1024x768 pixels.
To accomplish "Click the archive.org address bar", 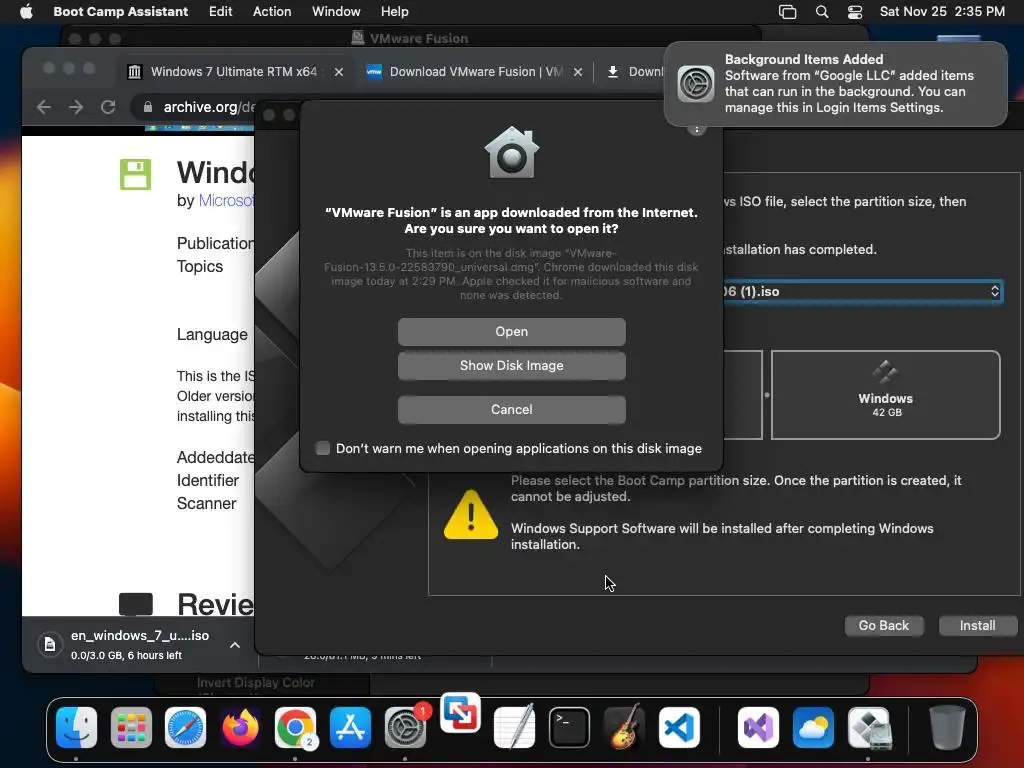I will pyautogui.click(x=209, y=107).
